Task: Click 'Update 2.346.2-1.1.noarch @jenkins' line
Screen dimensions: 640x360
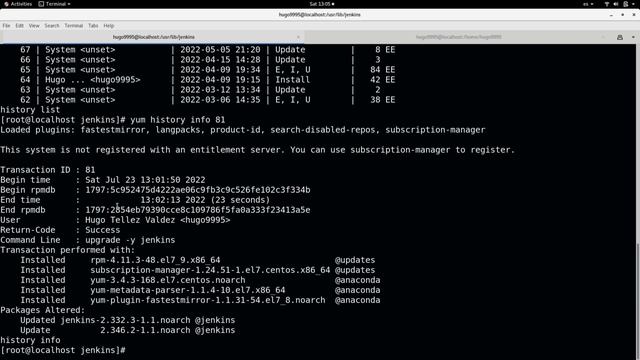Action: coord(127,330)
